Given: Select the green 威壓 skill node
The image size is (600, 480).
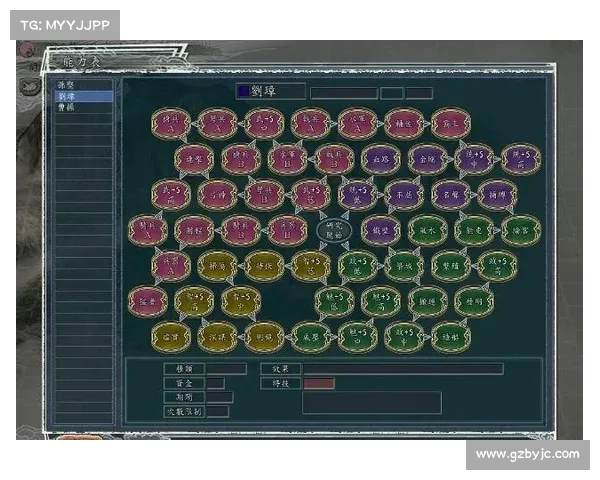Looking at the screenshot, I should 311,336.
